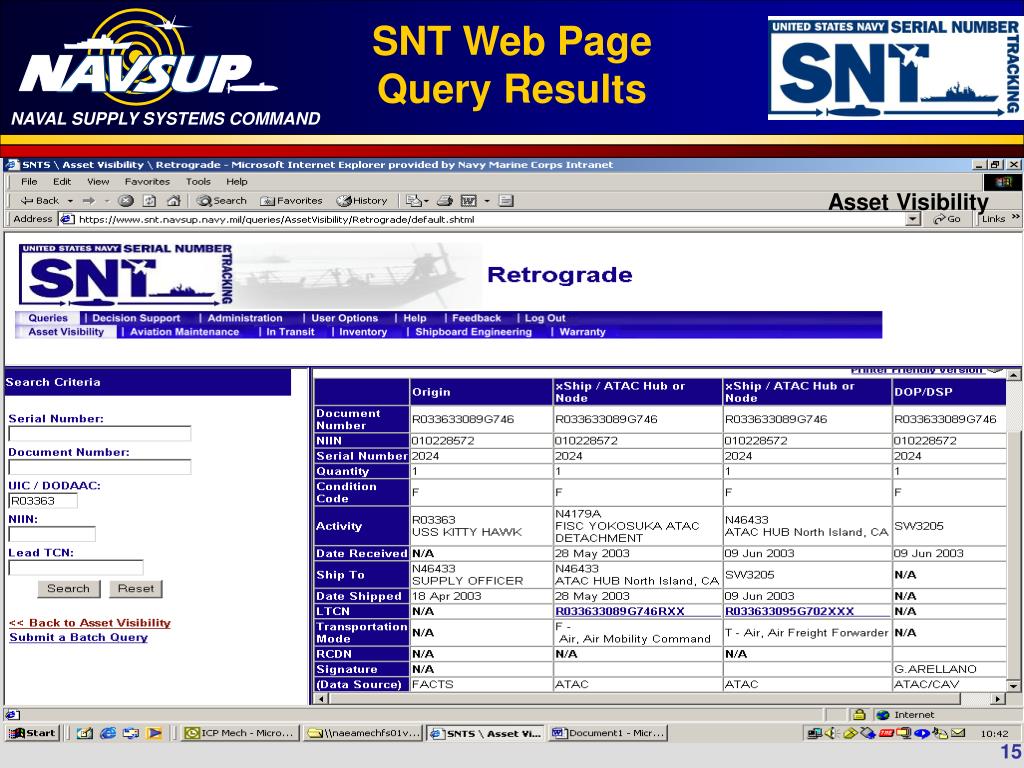Click the Mail icon in IE toolbar
Screen dimensions: 1024x768
tap(413, 200)
